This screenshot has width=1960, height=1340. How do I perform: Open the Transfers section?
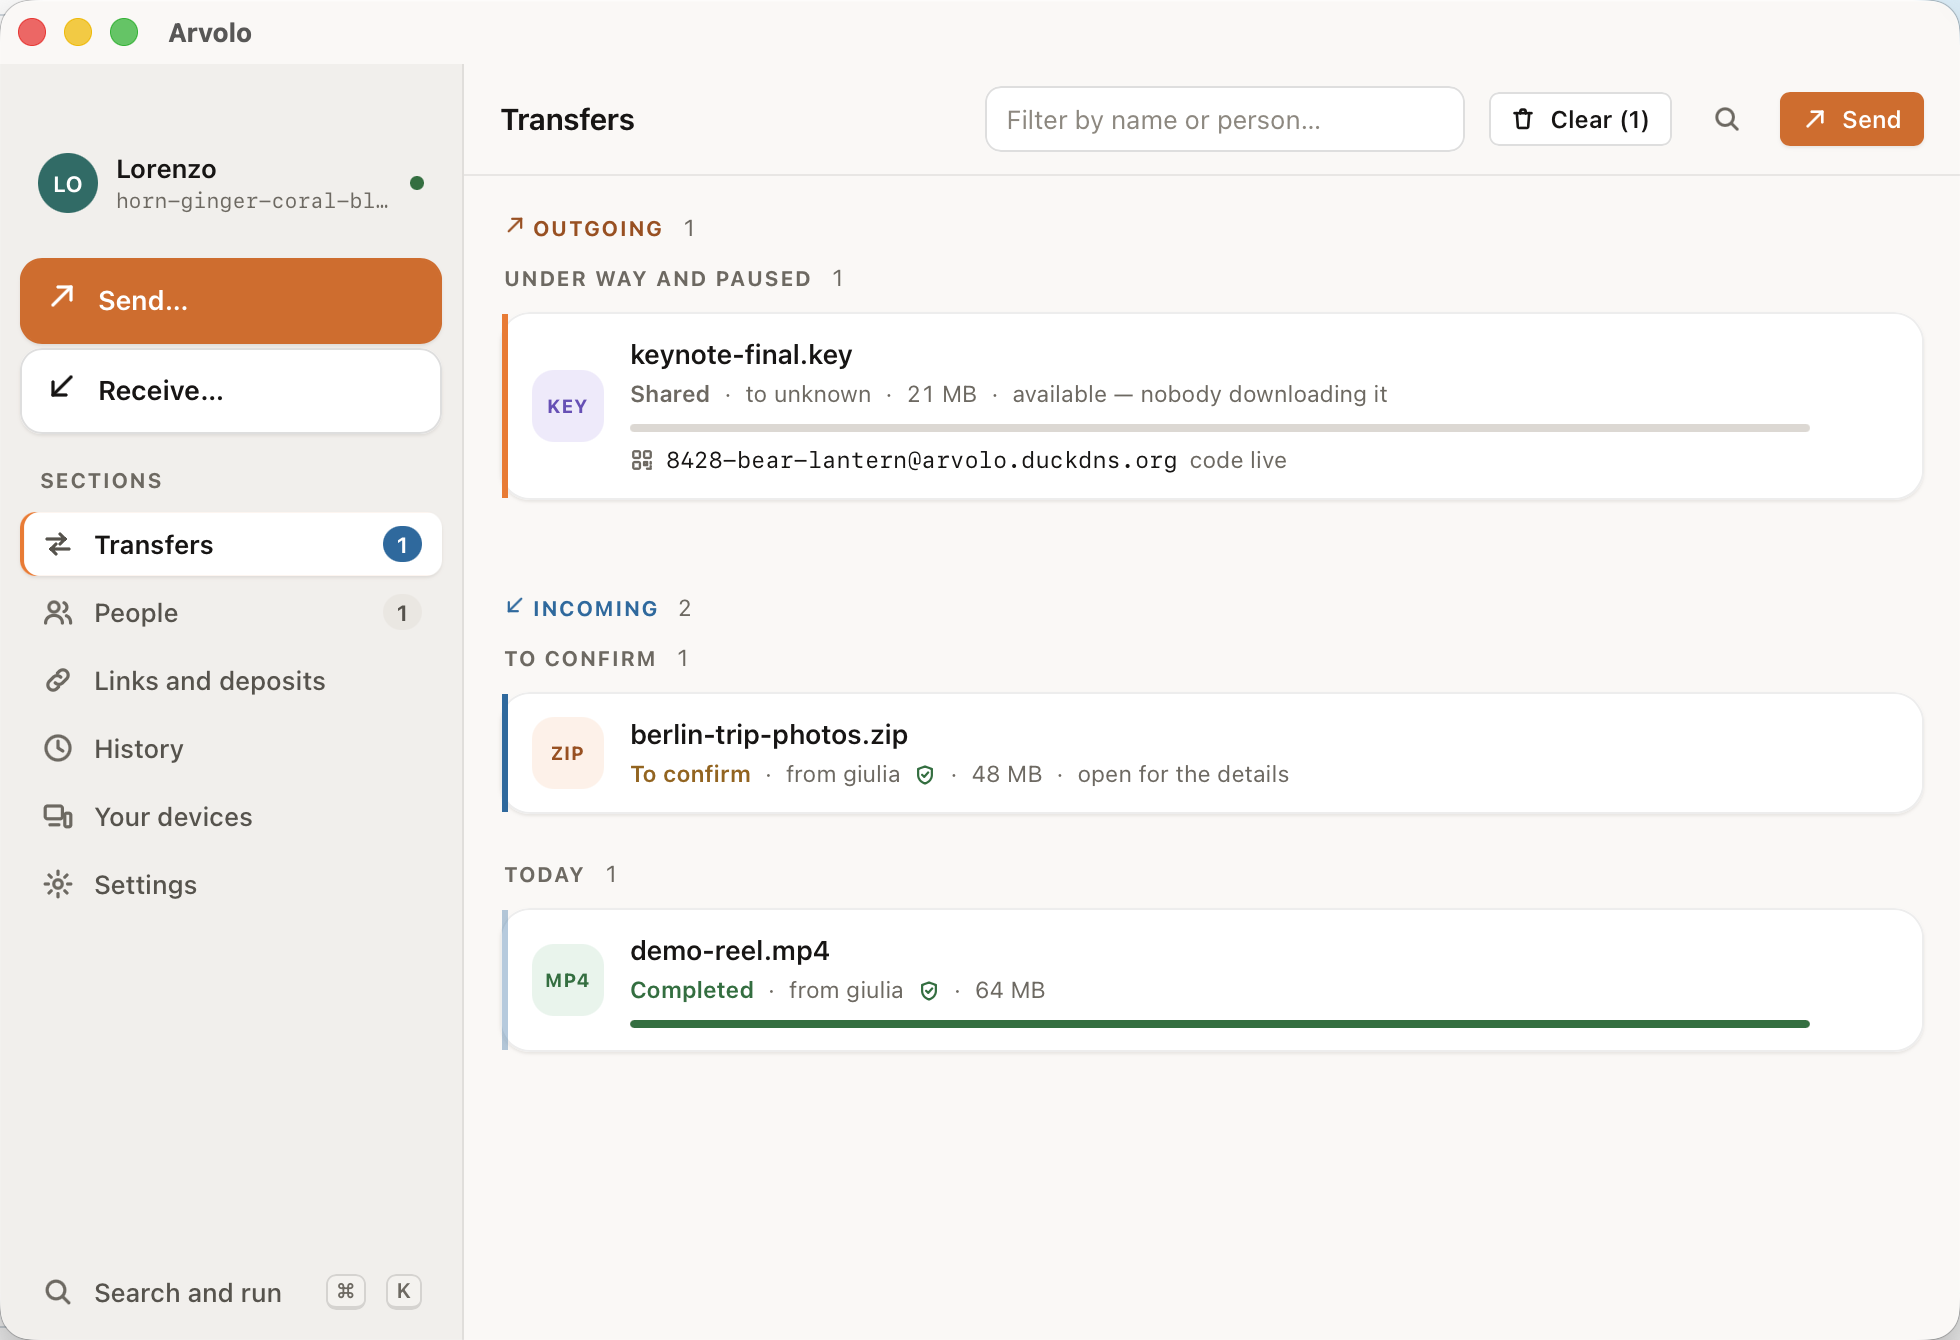click(x=231, y=545)
